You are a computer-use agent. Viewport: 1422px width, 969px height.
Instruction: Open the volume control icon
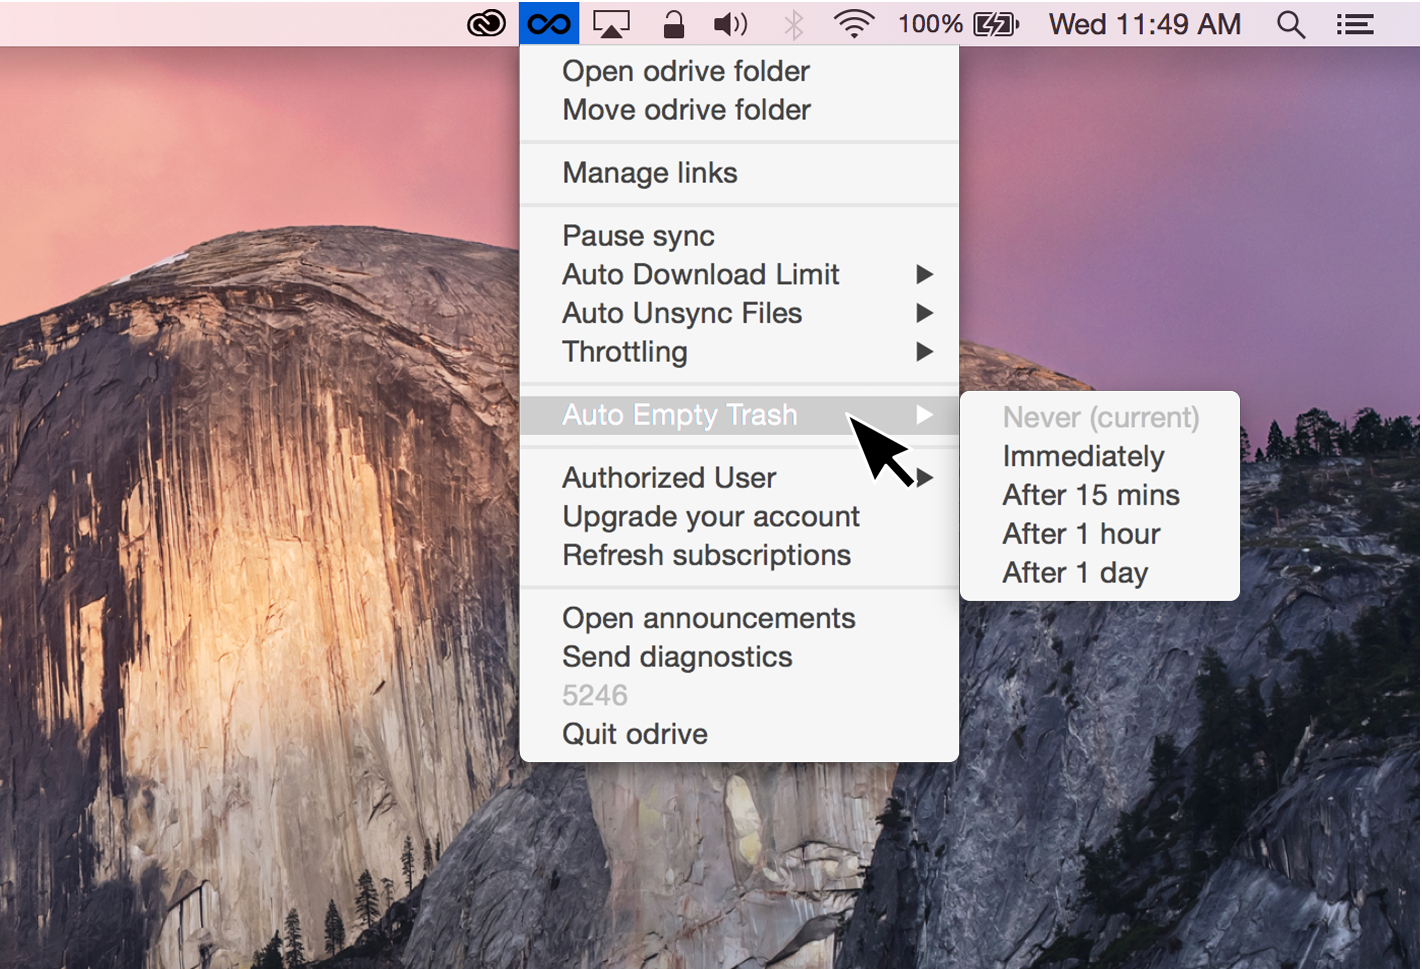point(731,24)
